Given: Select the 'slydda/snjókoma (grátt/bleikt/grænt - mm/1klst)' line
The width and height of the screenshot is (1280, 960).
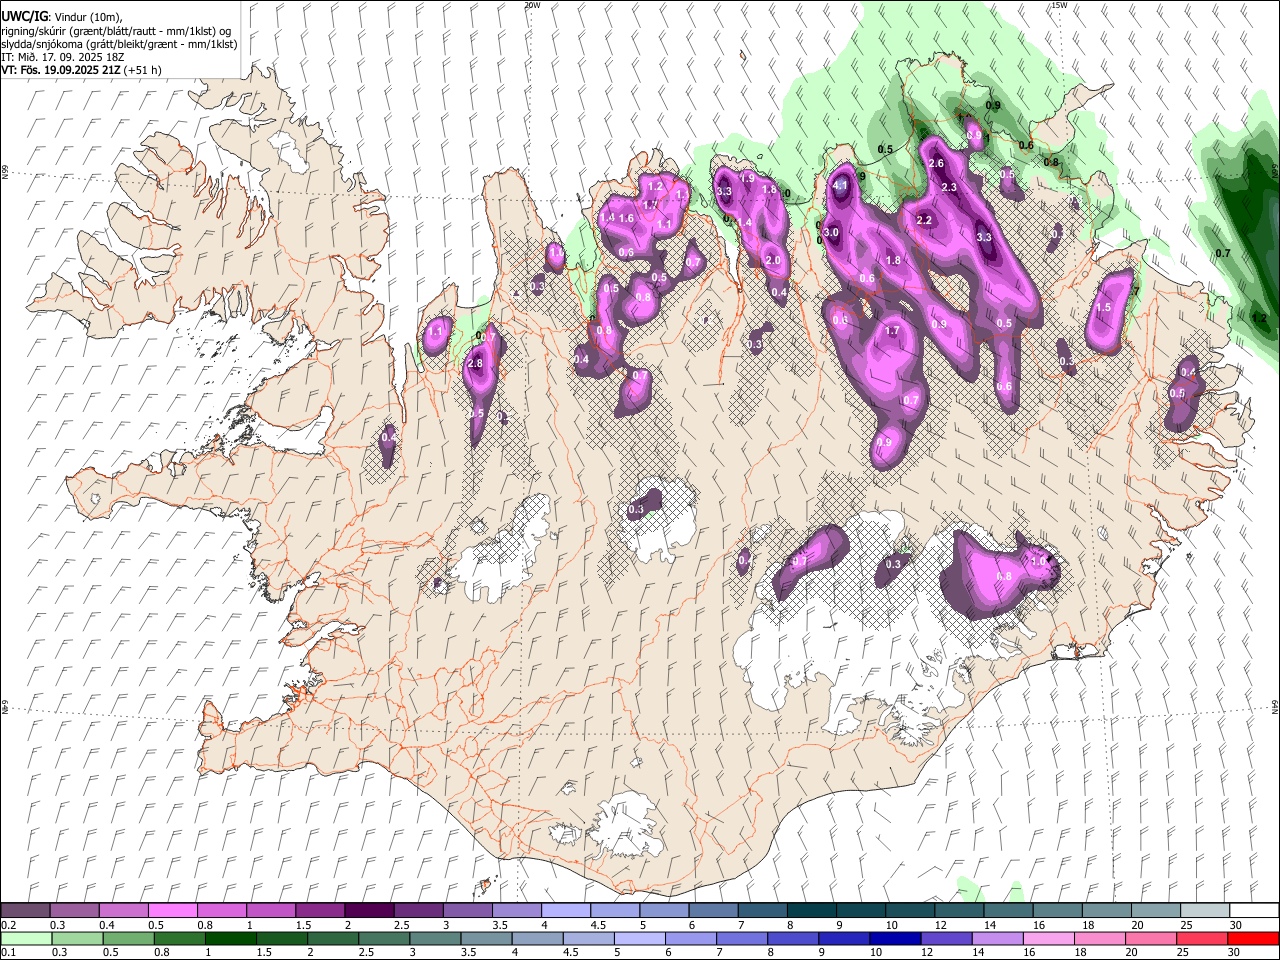Looking at the screenshot, I should pyautogui.click(x=119, y=44).
